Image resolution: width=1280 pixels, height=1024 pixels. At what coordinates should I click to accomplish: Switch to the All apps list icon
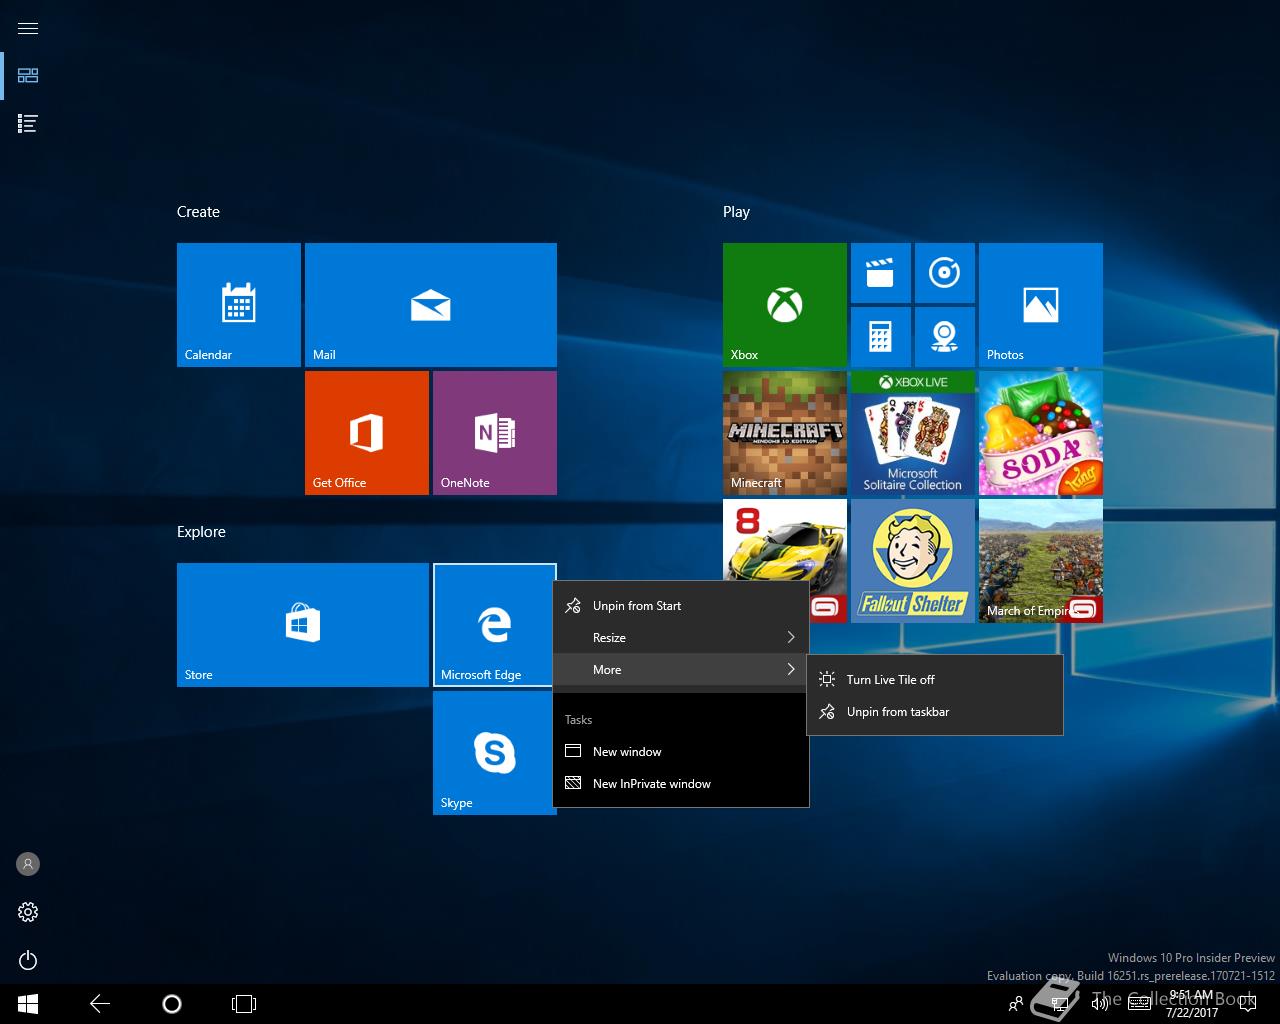click(28, 124)
